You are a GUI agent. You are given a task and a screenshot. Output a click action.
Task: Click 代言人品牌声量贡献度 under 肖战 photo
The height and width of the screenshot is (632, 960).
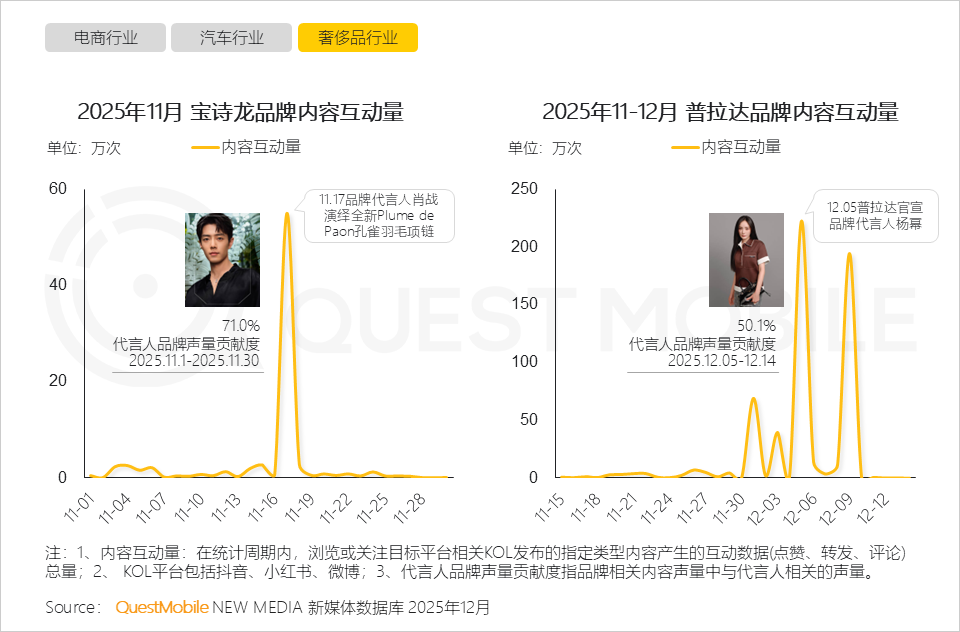186,343
